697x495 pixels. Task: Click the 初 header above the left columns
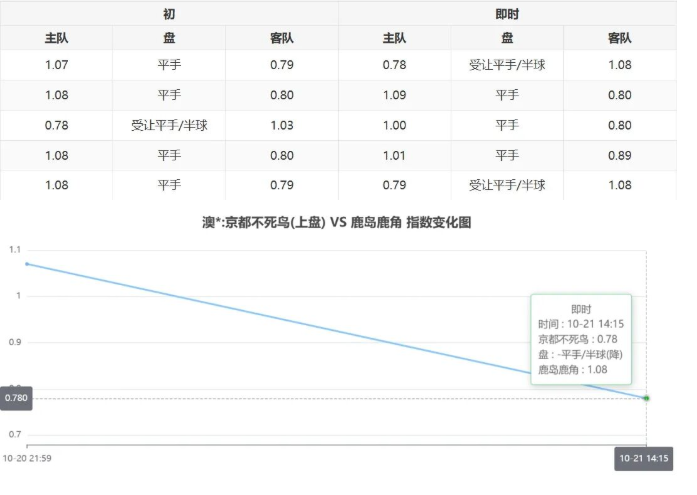click(169, 14)
